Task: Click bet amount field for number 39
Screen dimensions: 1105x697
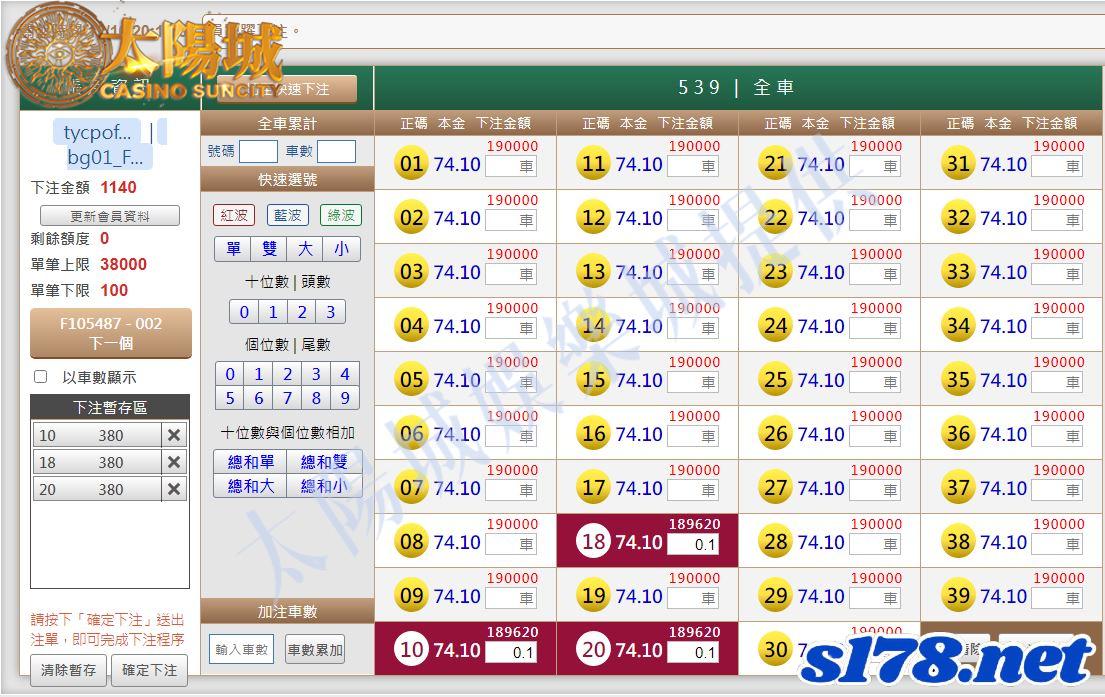Action: [x=1058, y=598]
